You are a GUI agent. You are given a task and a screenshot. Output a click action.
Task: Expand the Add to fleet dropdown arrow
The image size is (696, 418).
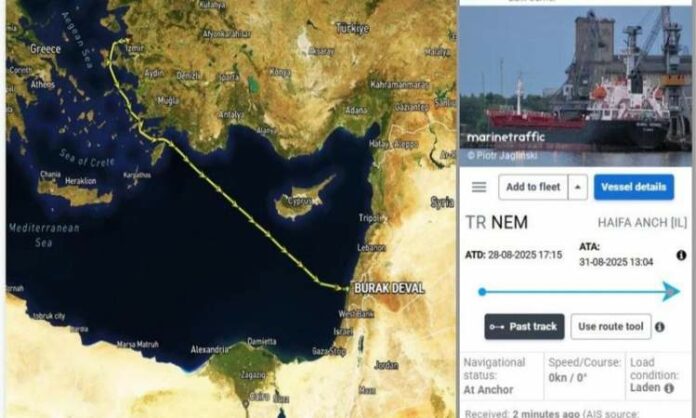tap(577, 187)
